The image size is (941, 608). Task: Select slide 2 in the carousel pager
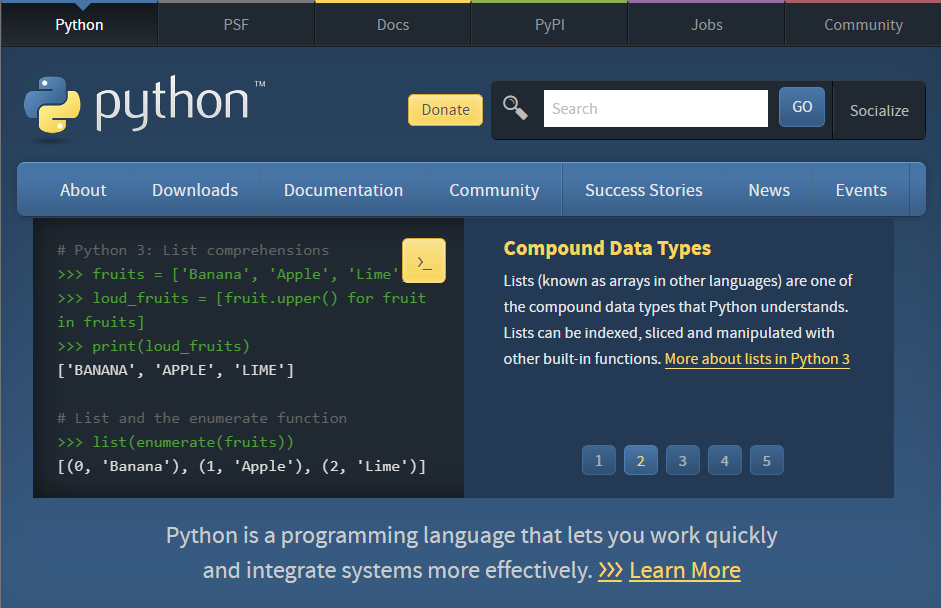[x=641, y=460]
